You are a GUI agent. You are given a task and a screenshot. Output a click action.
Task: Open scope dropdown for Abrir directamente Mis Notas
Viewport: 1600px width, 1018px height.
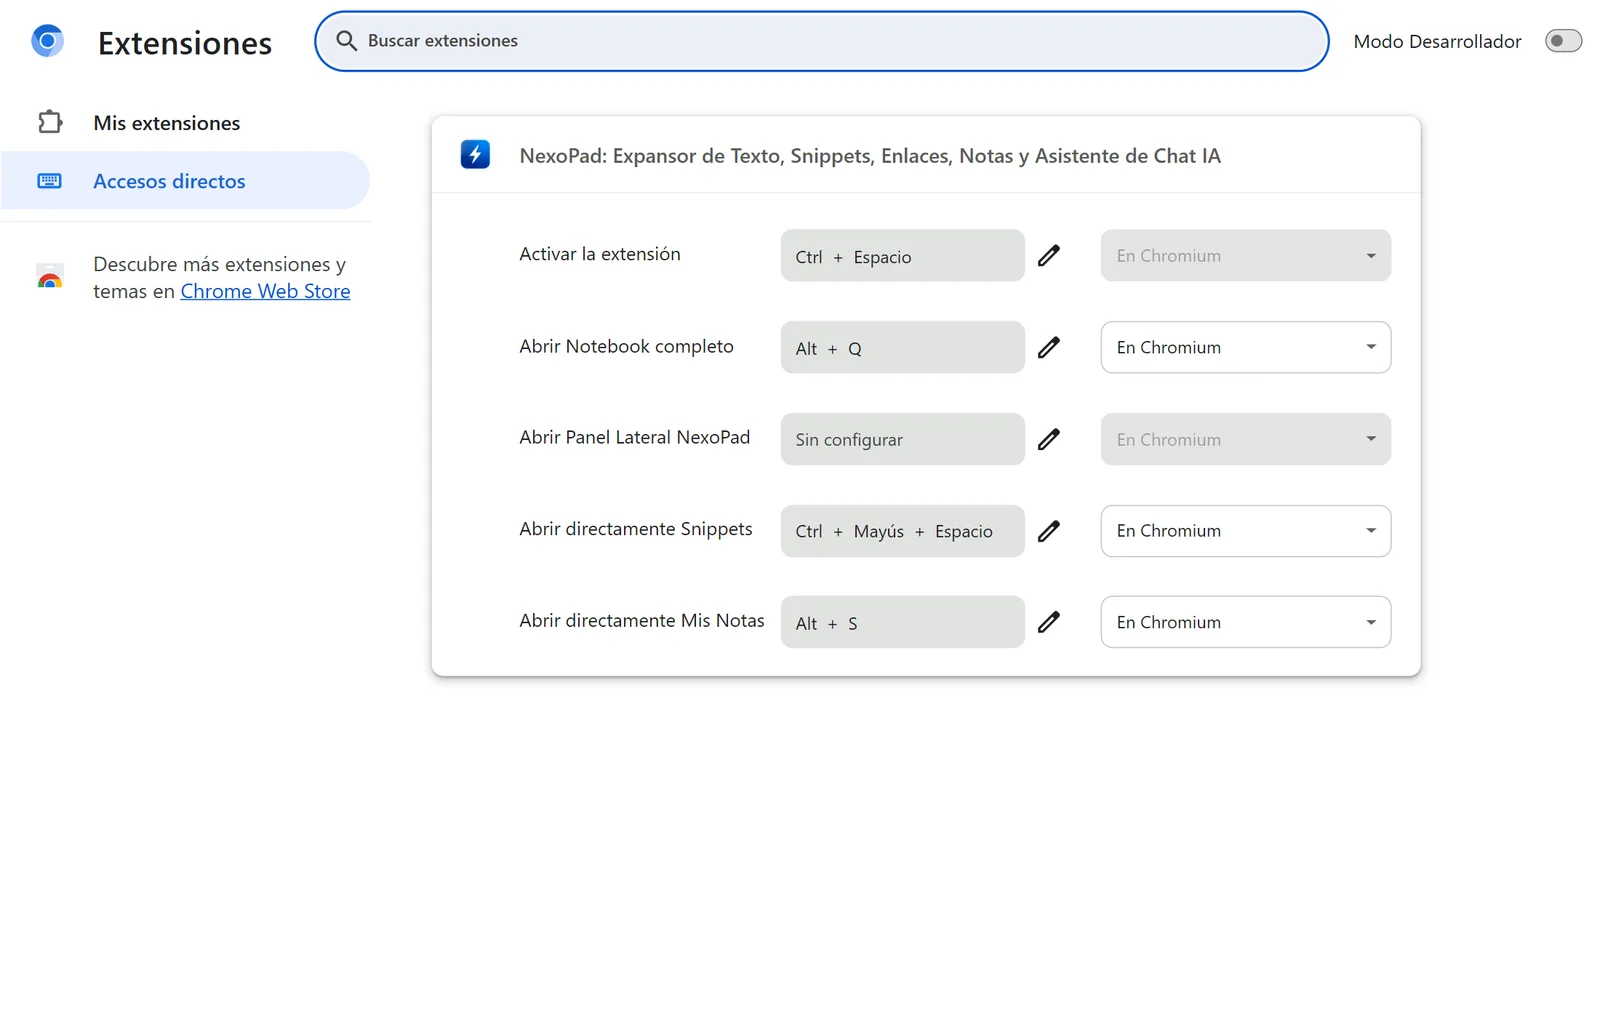pos(1246,622)
